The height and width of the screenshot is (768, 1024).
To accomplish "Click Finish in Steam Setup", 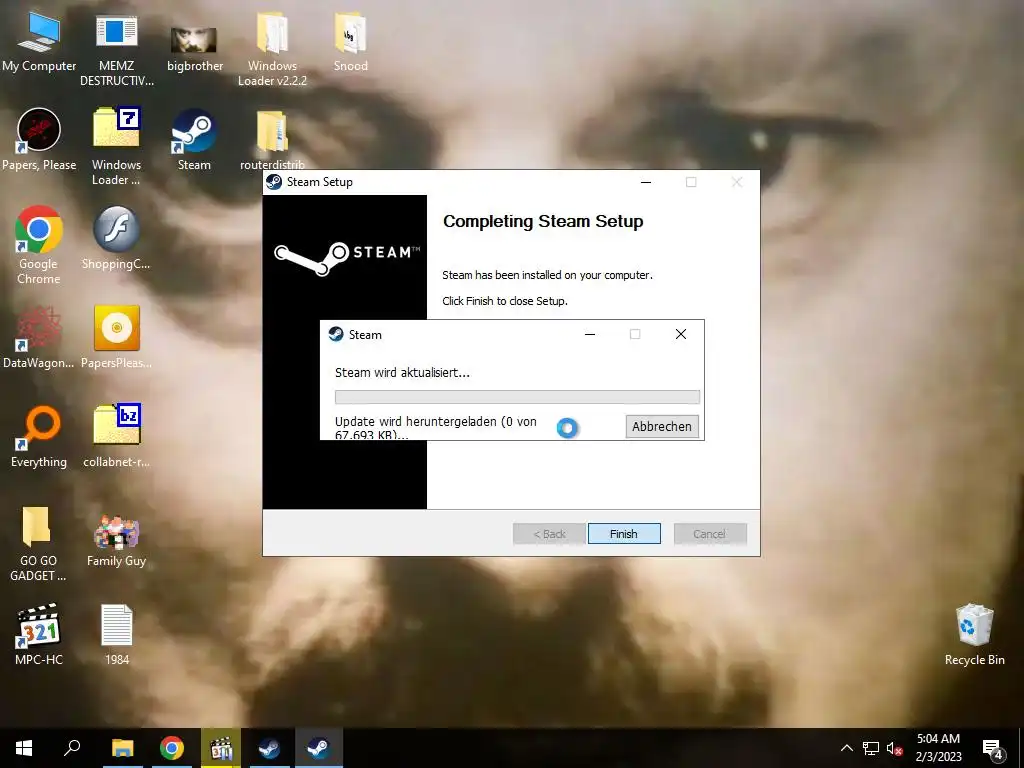I will click(x=624, y=534).
